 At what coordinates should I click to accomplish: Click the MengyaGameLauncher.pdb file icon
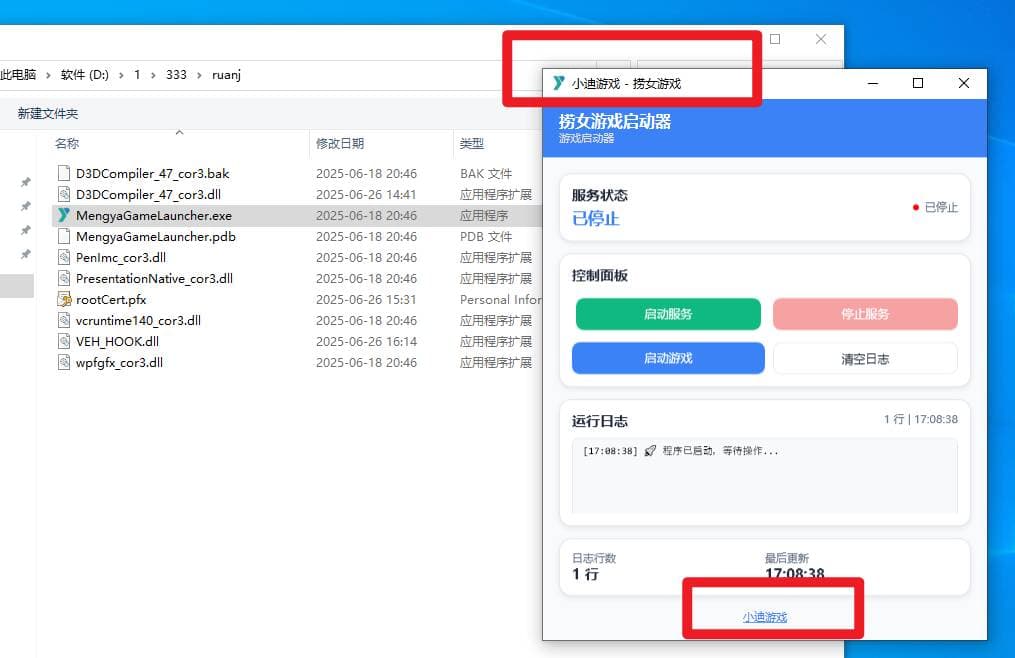(x=64, y=236)
